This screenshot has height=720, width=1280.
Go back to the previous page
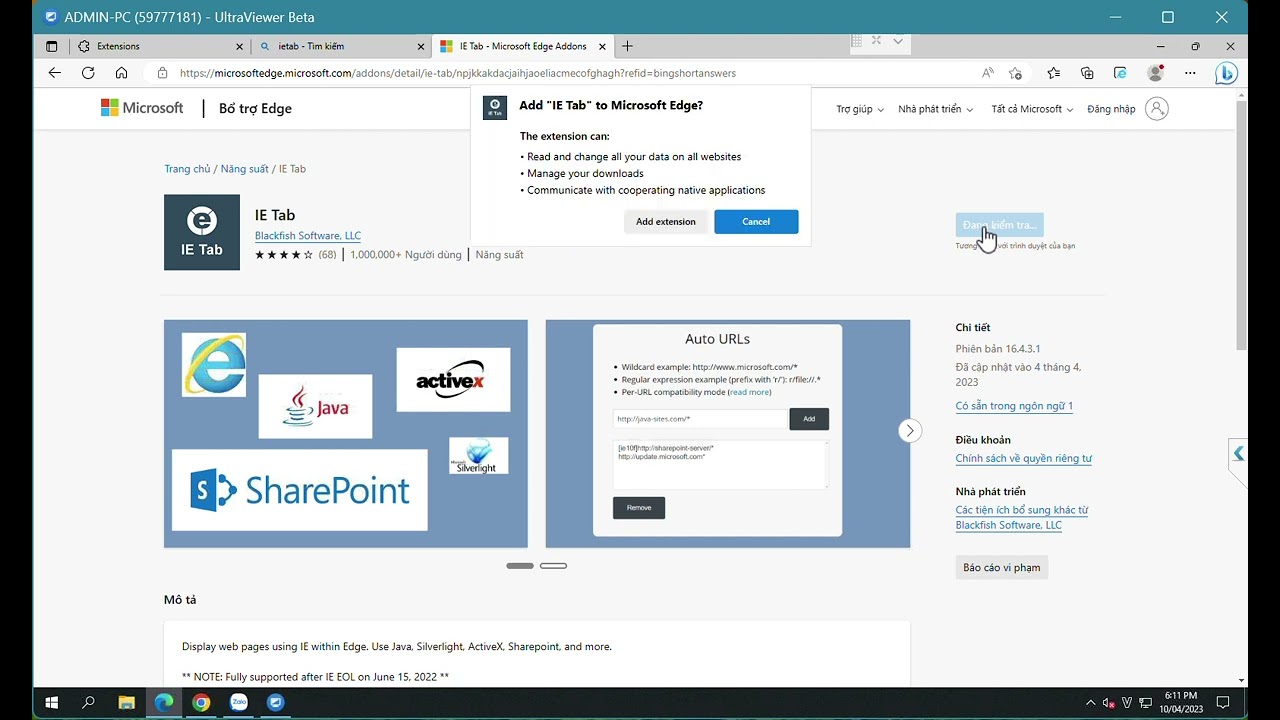pos(55,73)
